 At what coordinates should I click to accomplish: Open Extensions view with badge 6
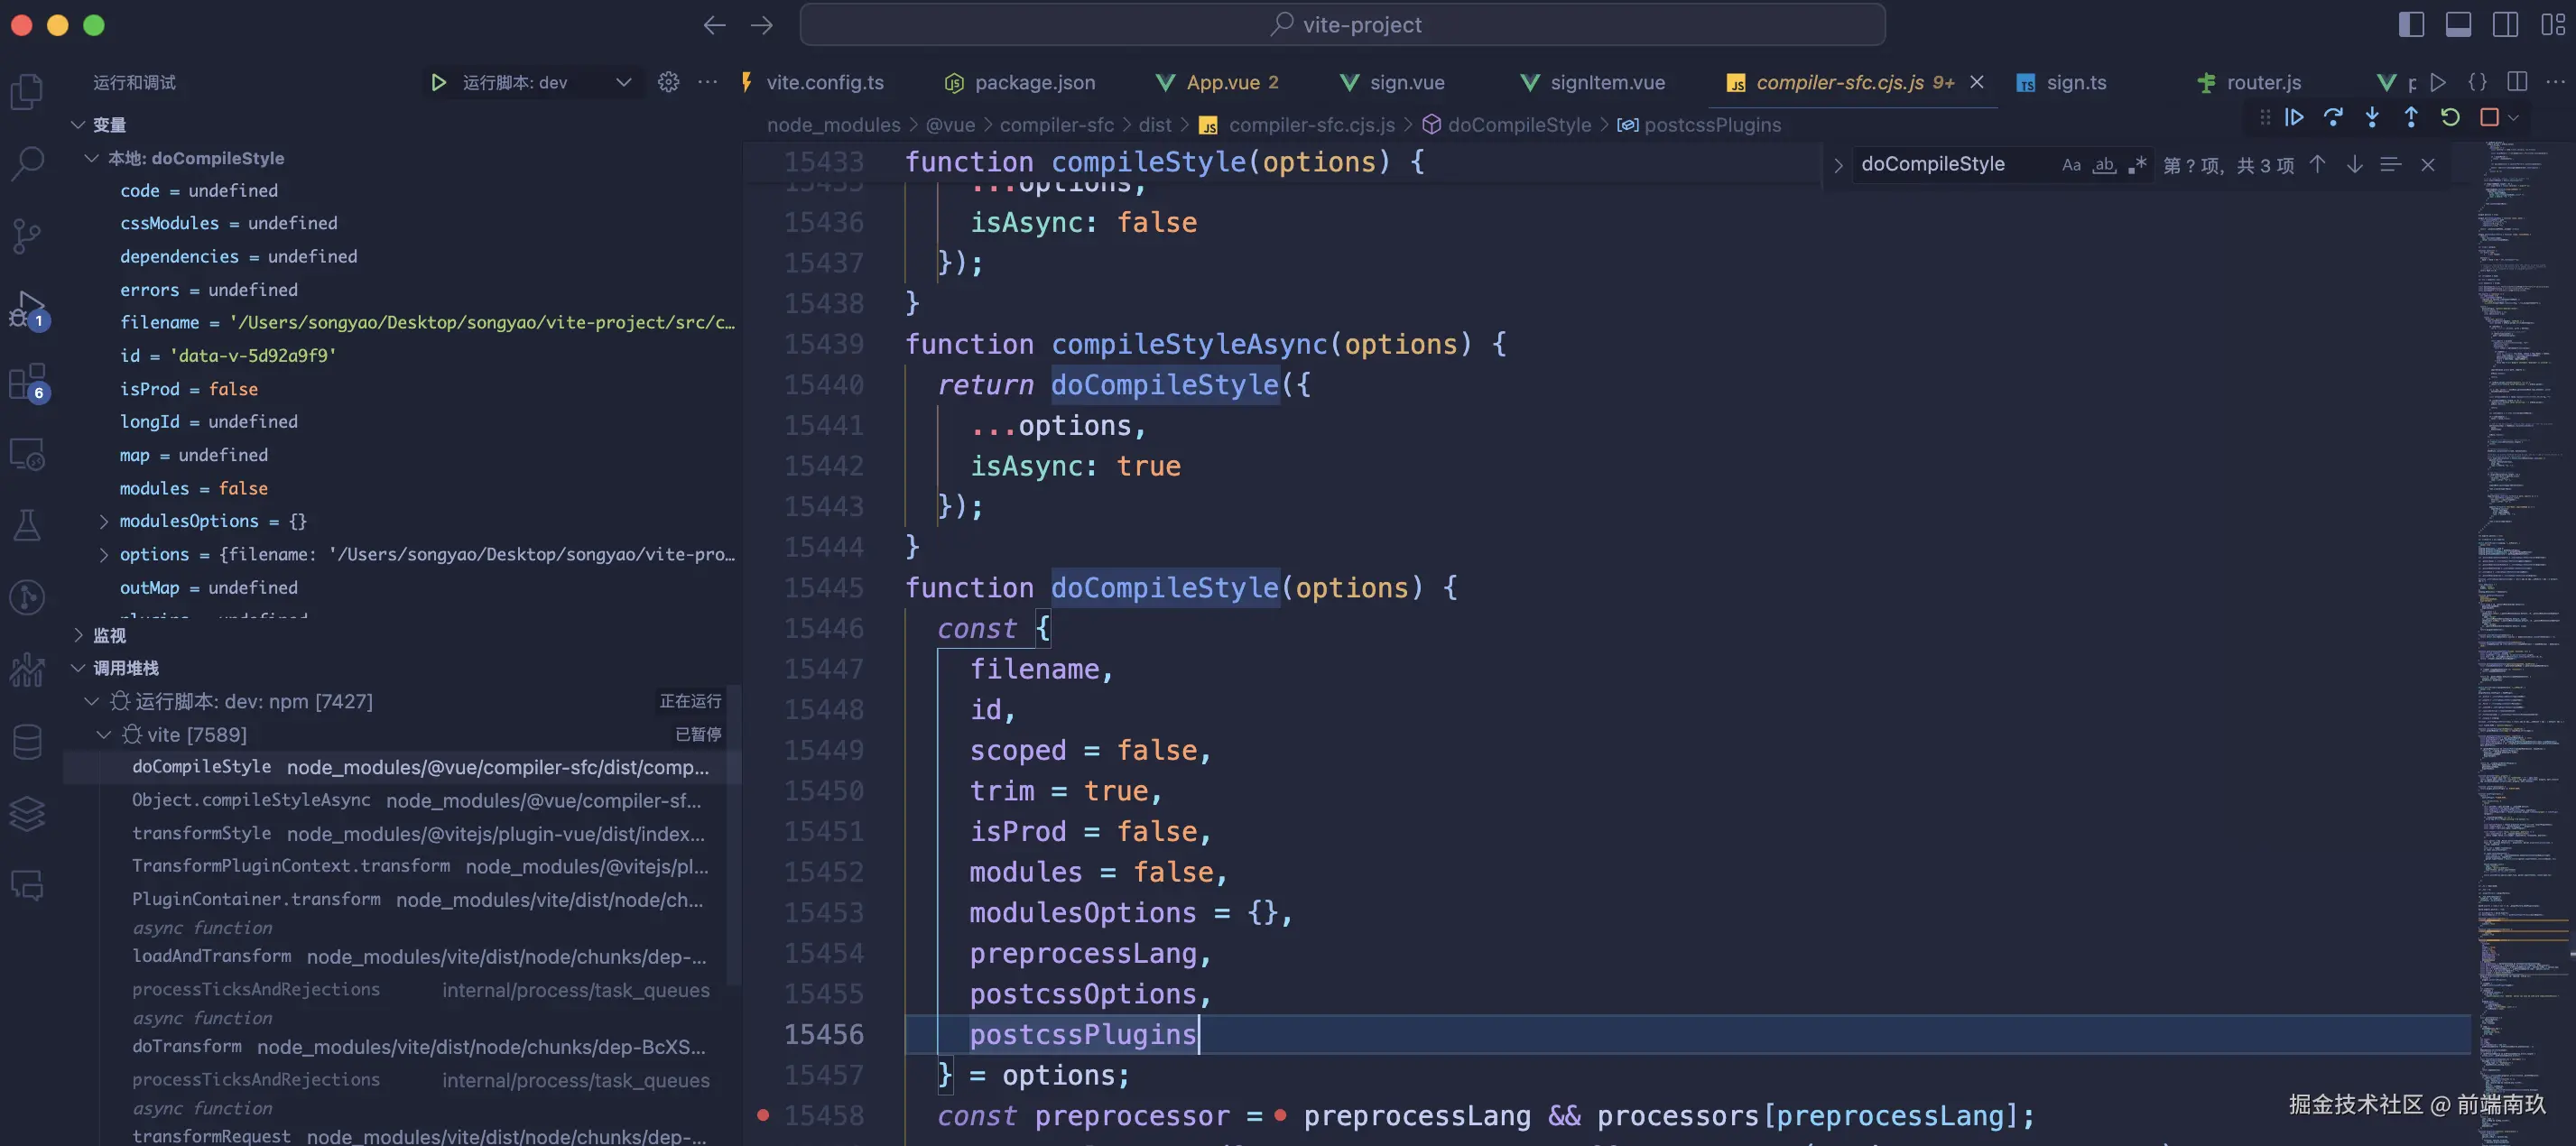tap(27, 382)
